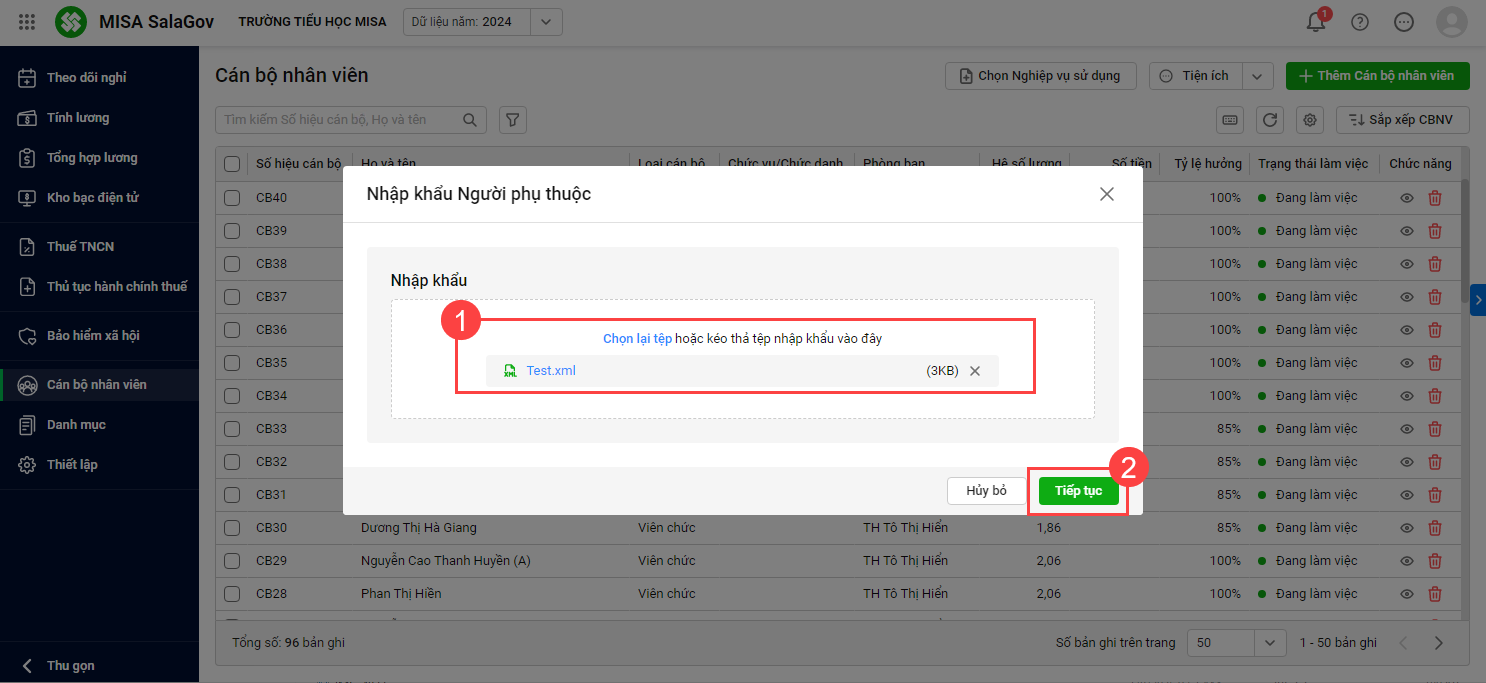Click the Chọn lại tệp link

(x=637, y=339)
